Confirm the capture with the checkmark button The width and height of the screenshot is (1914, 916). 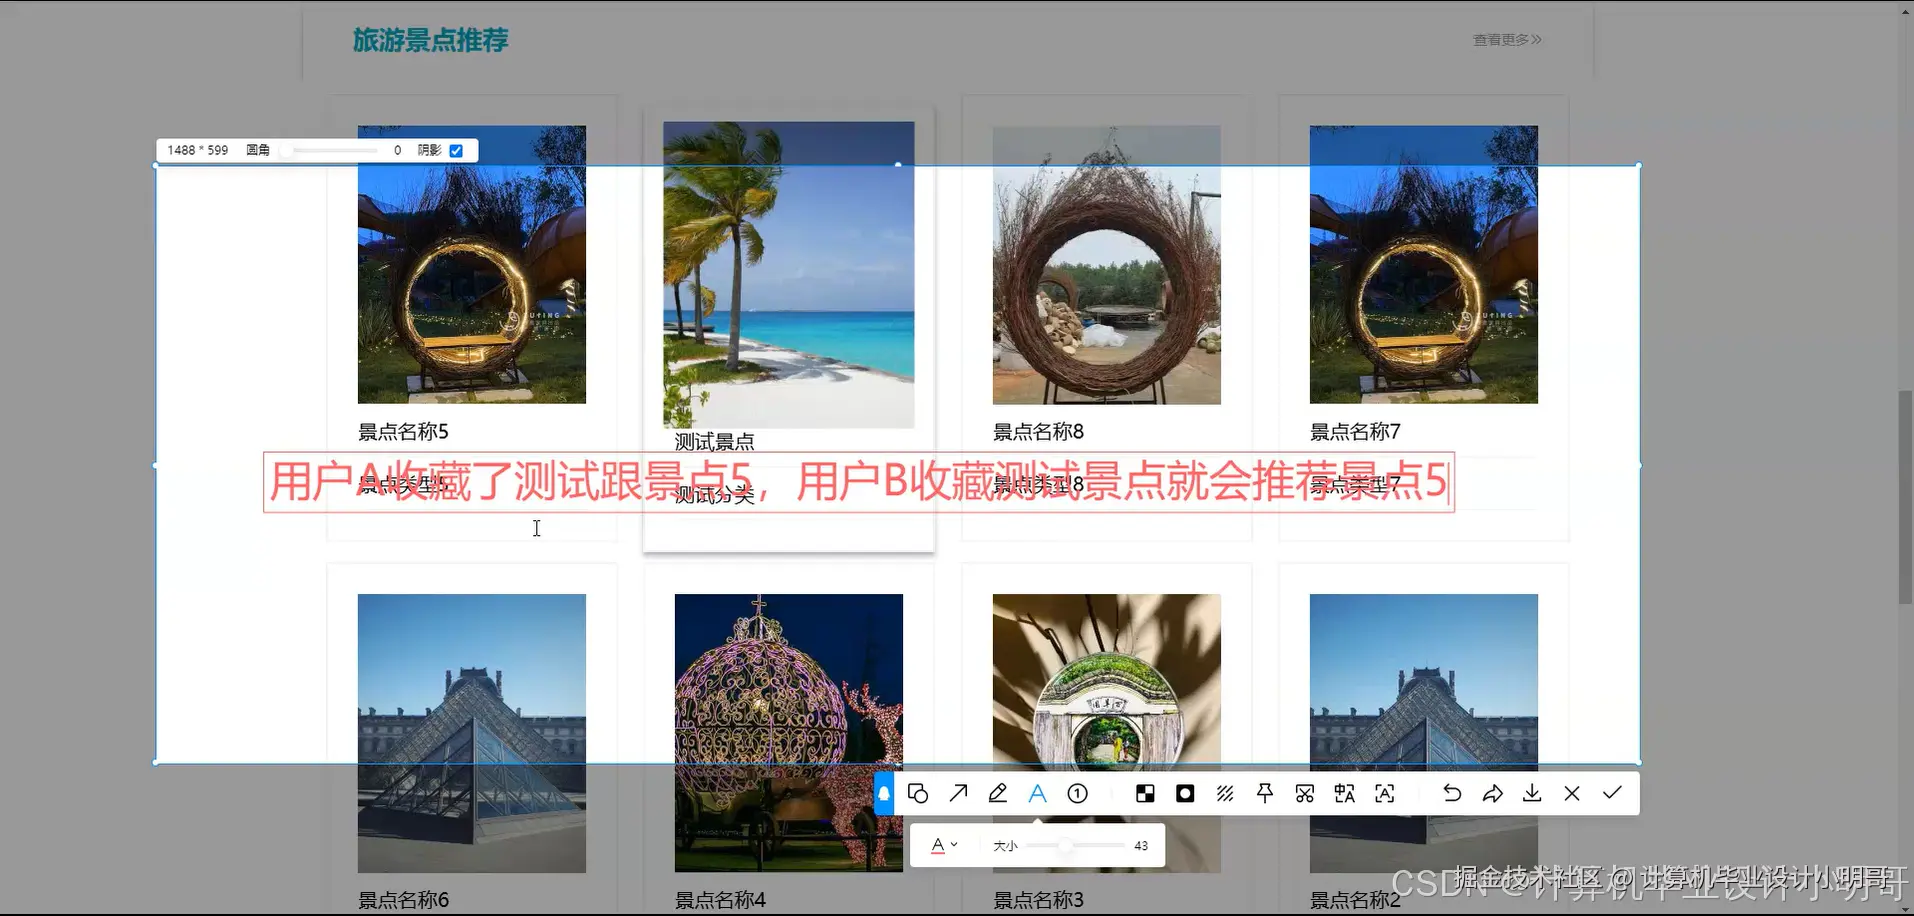click(1612, 792)
